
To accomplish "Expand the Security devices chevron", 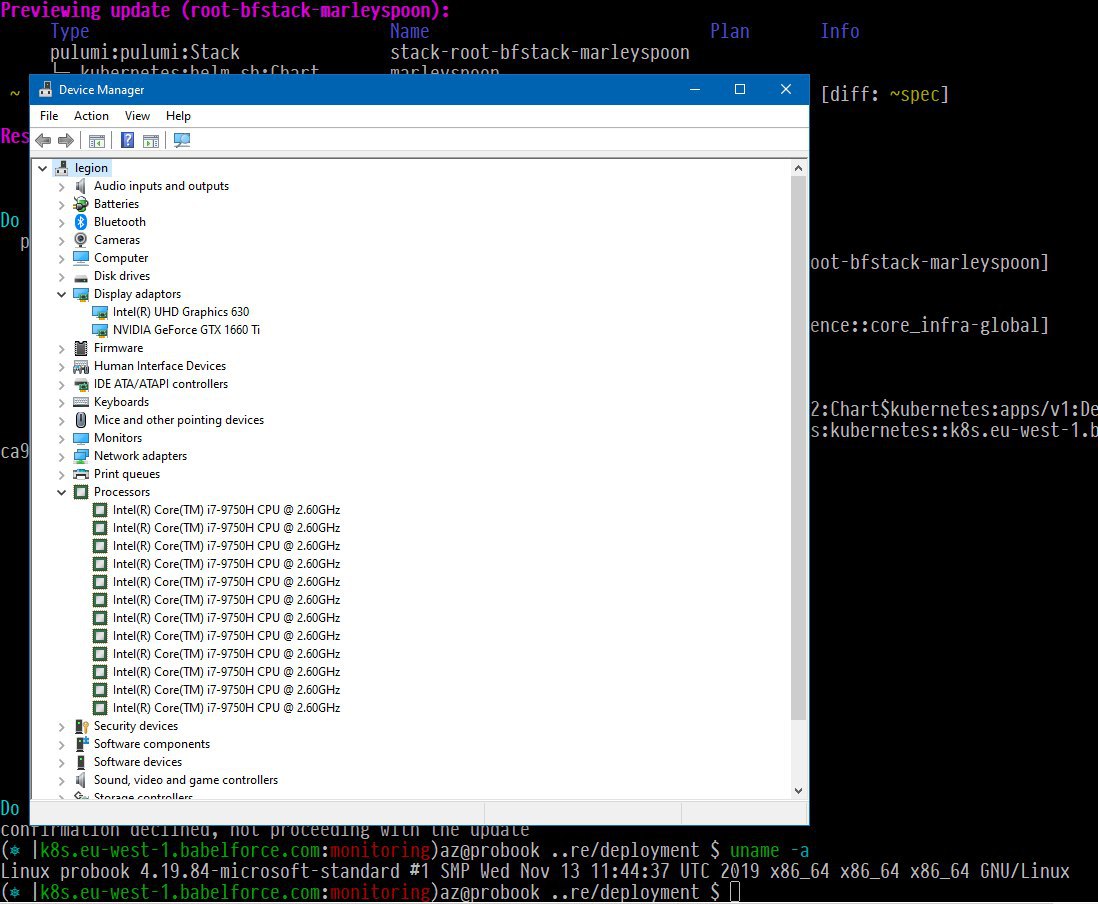I will 62,727.
